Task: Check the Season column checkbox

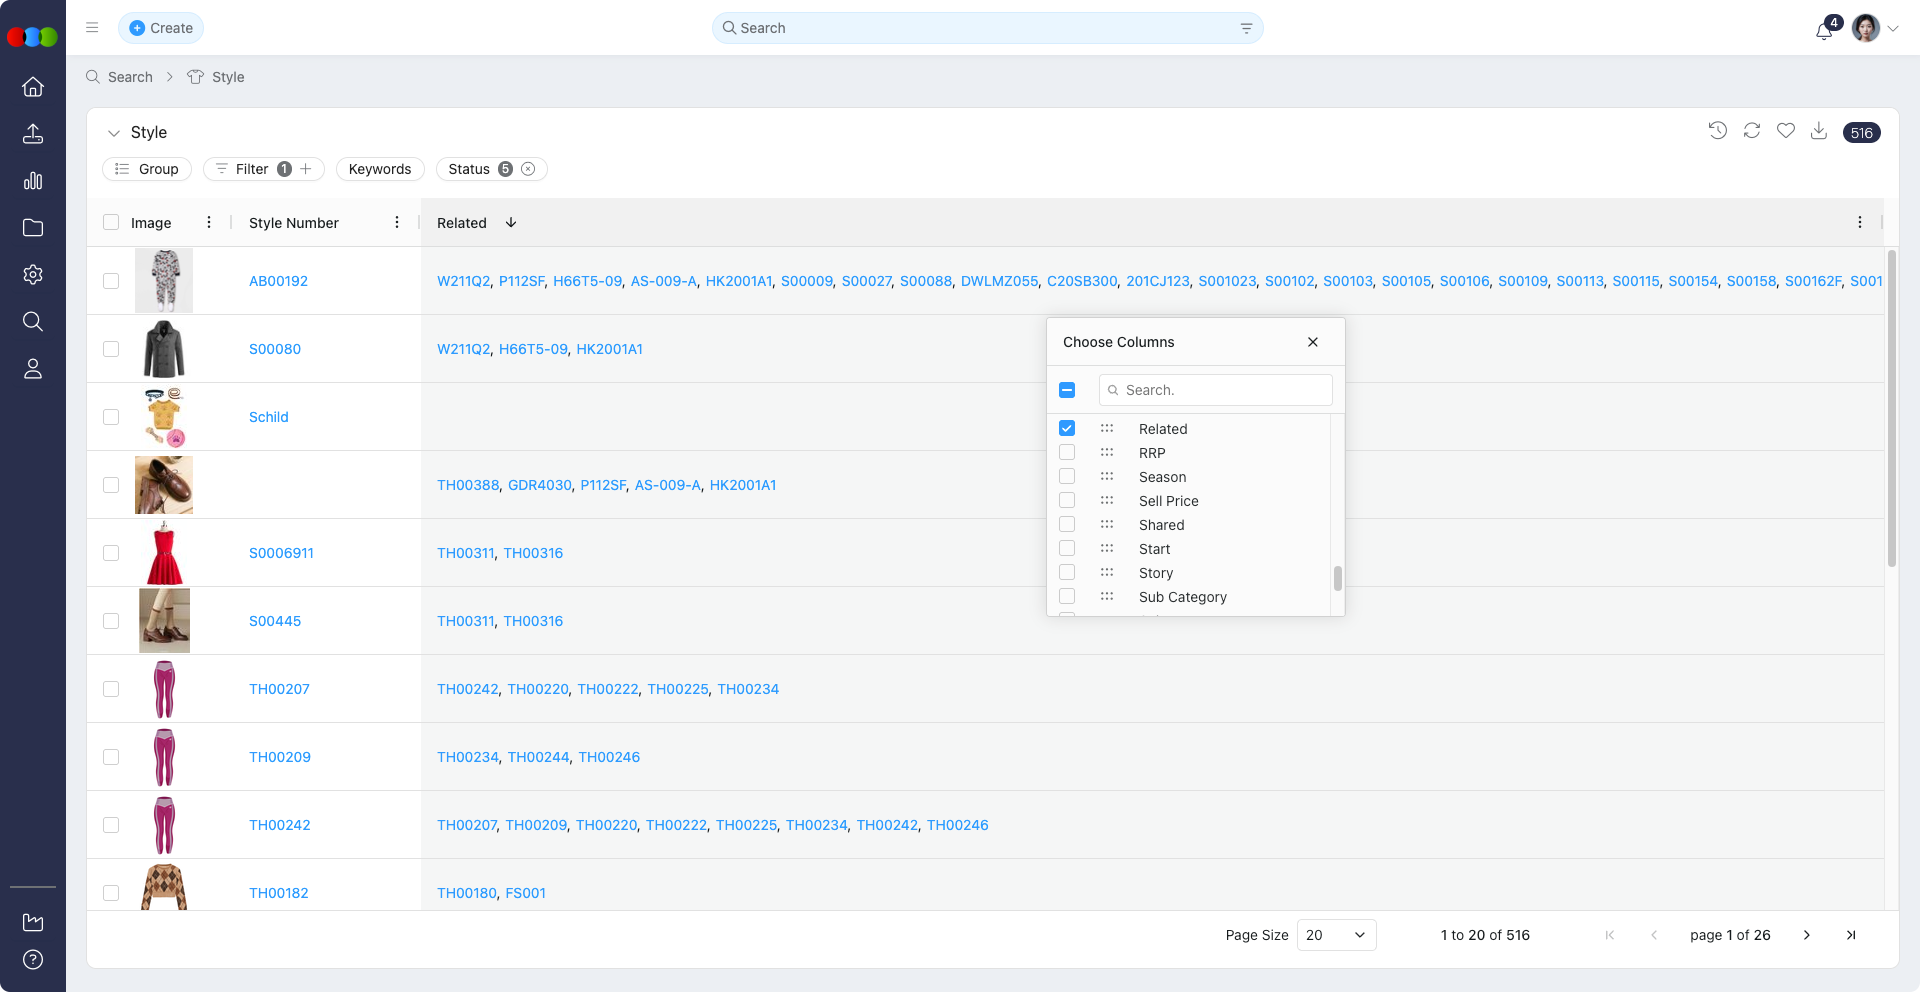Action: point(1067,477)
